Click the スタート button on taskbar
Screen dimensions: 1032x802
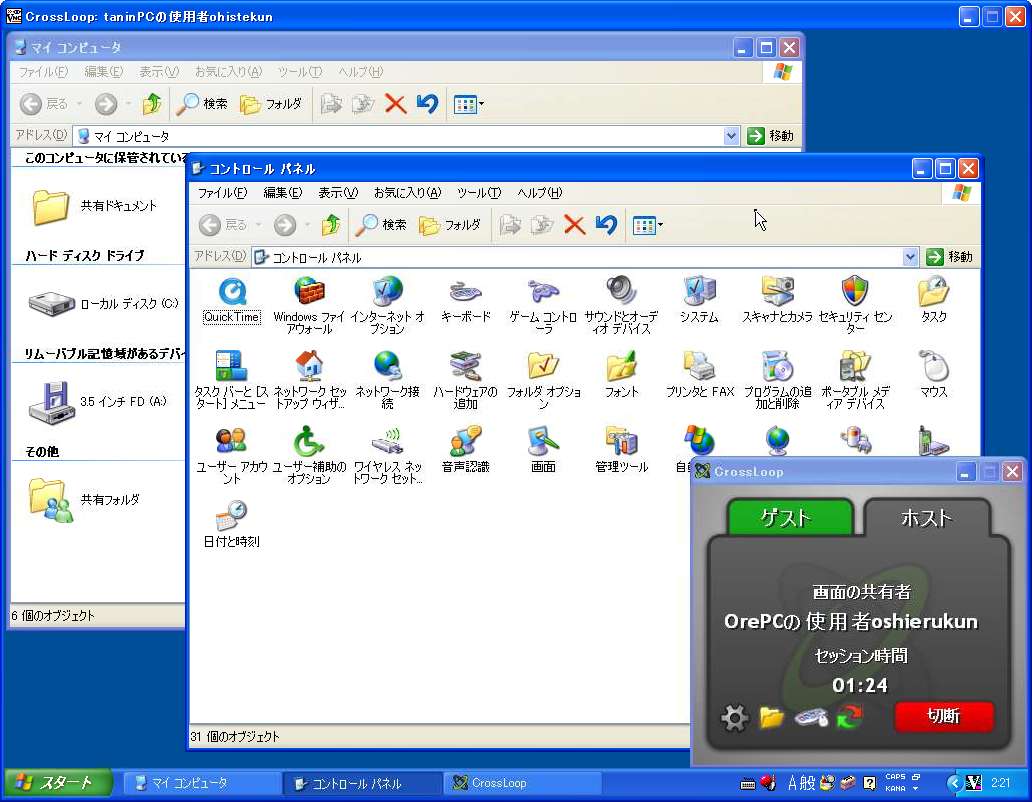point(57,783)
